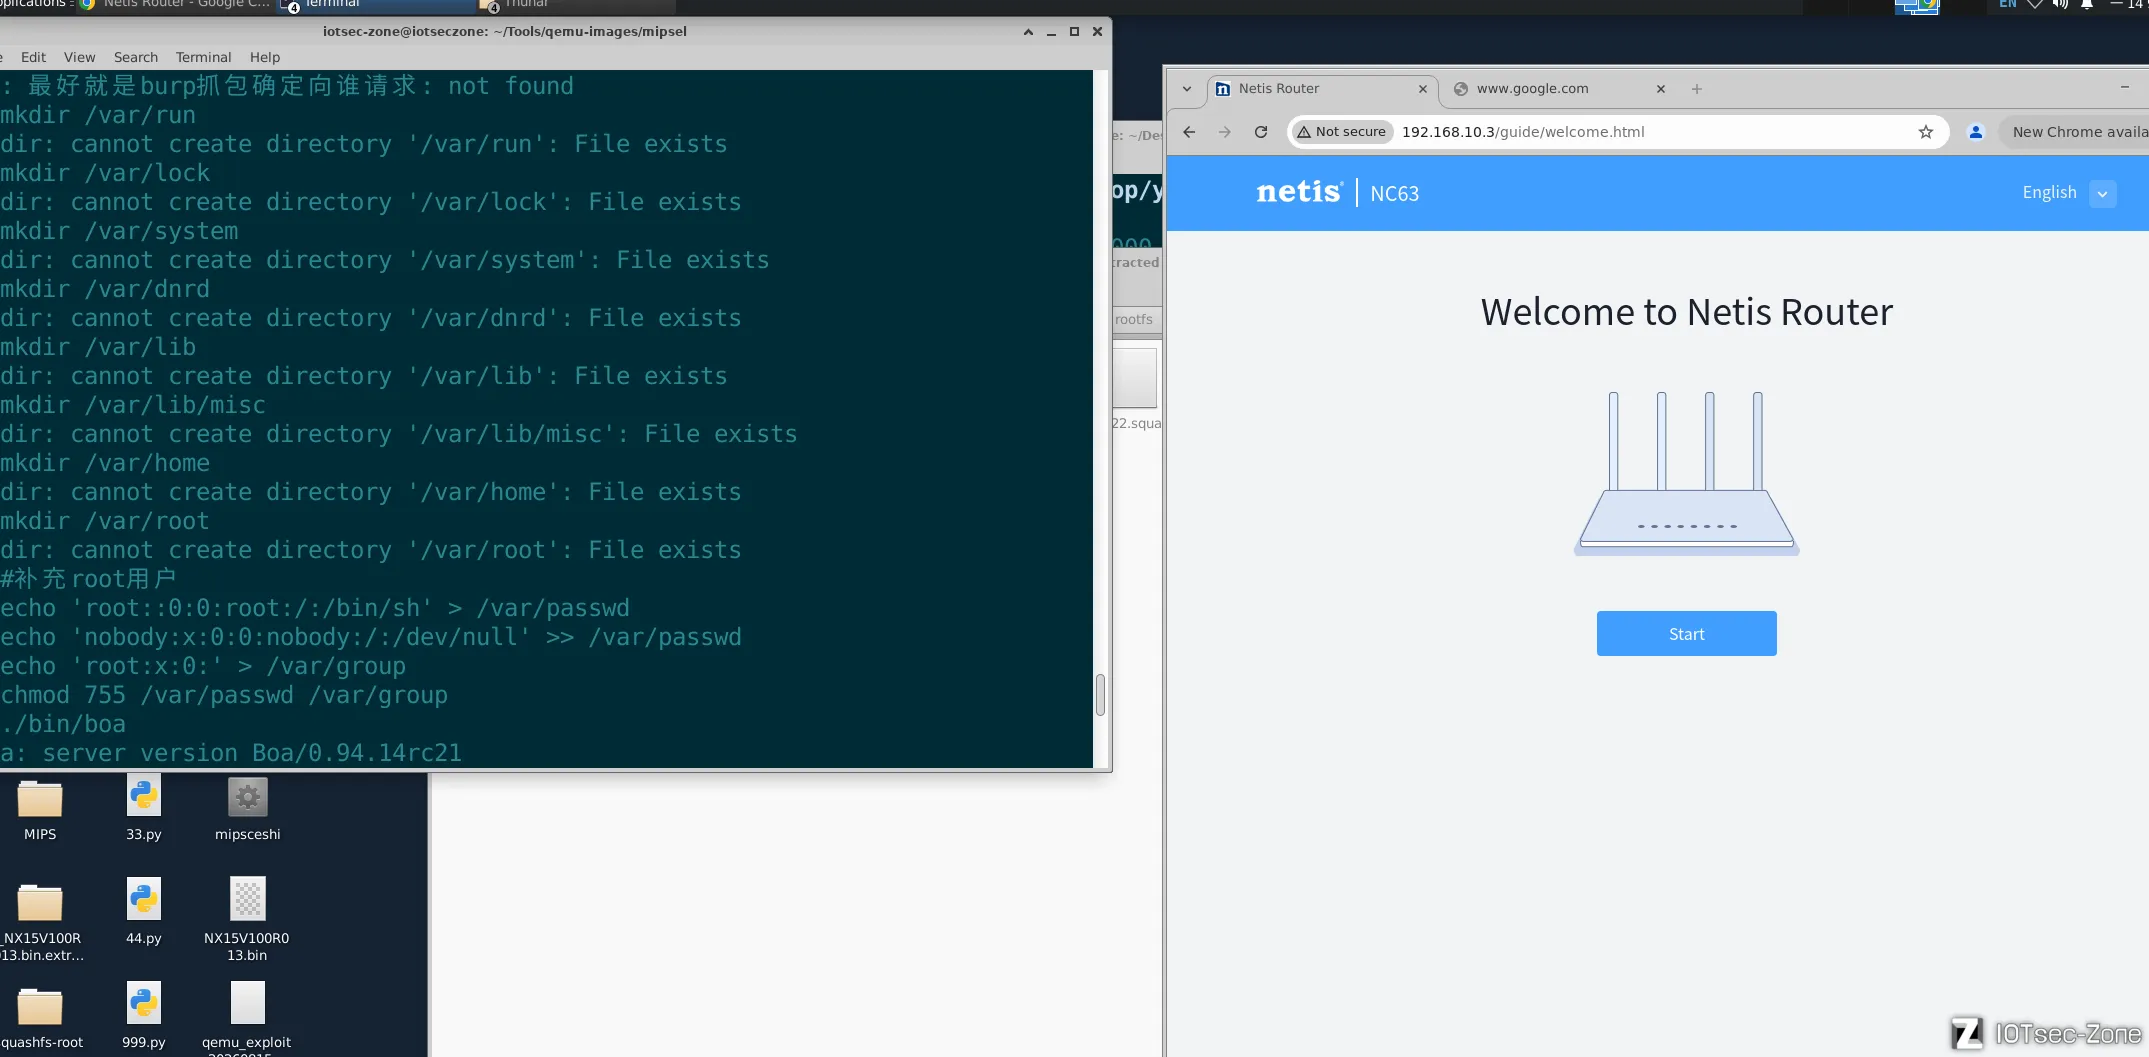Open the View menu in Terminal
This screenshot has height=1057, width=2149.
[79, 57]
